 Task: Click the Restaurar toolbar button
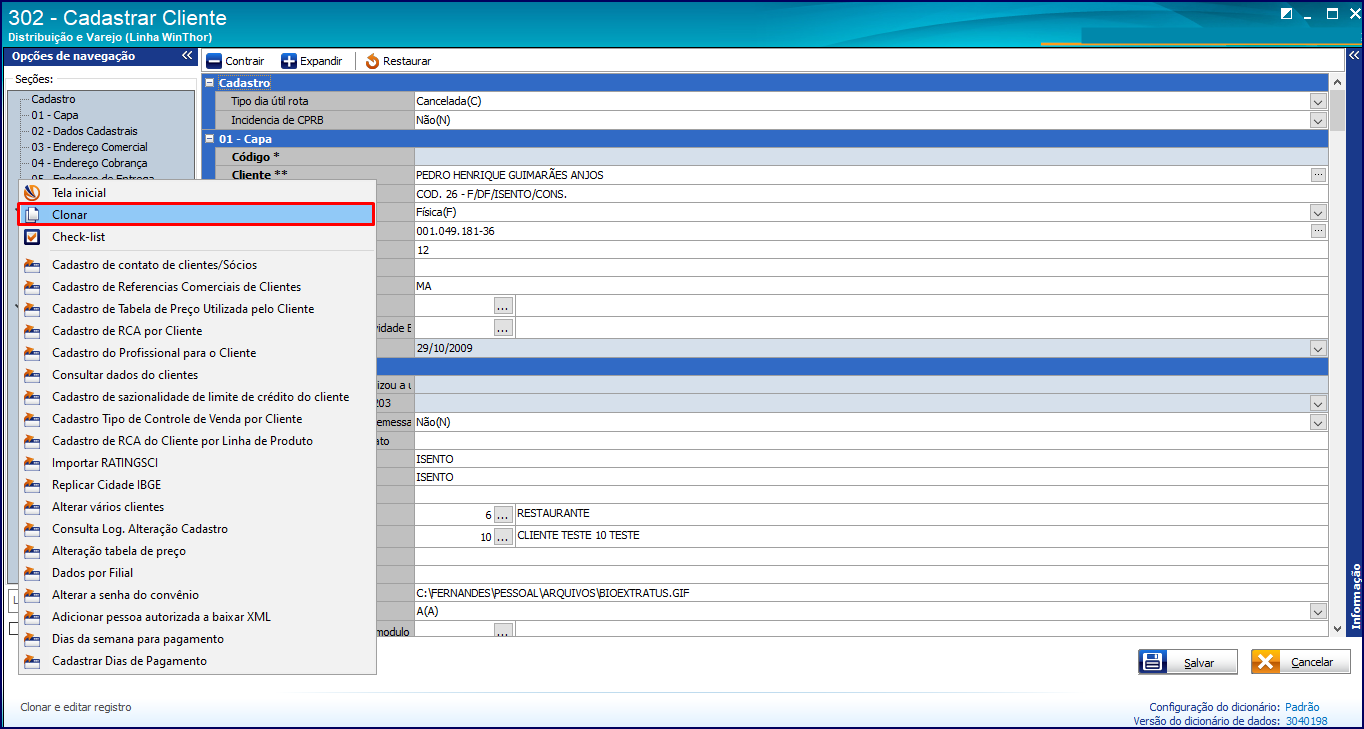398,61
